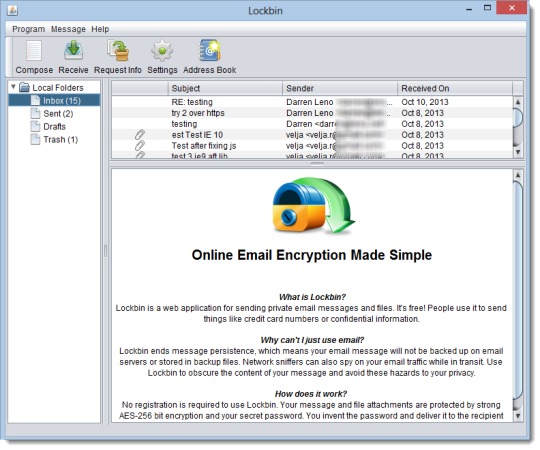Click split-pane handle between list and preview
Viewport: 540px width, 450px height.
[x=317, y=164]
